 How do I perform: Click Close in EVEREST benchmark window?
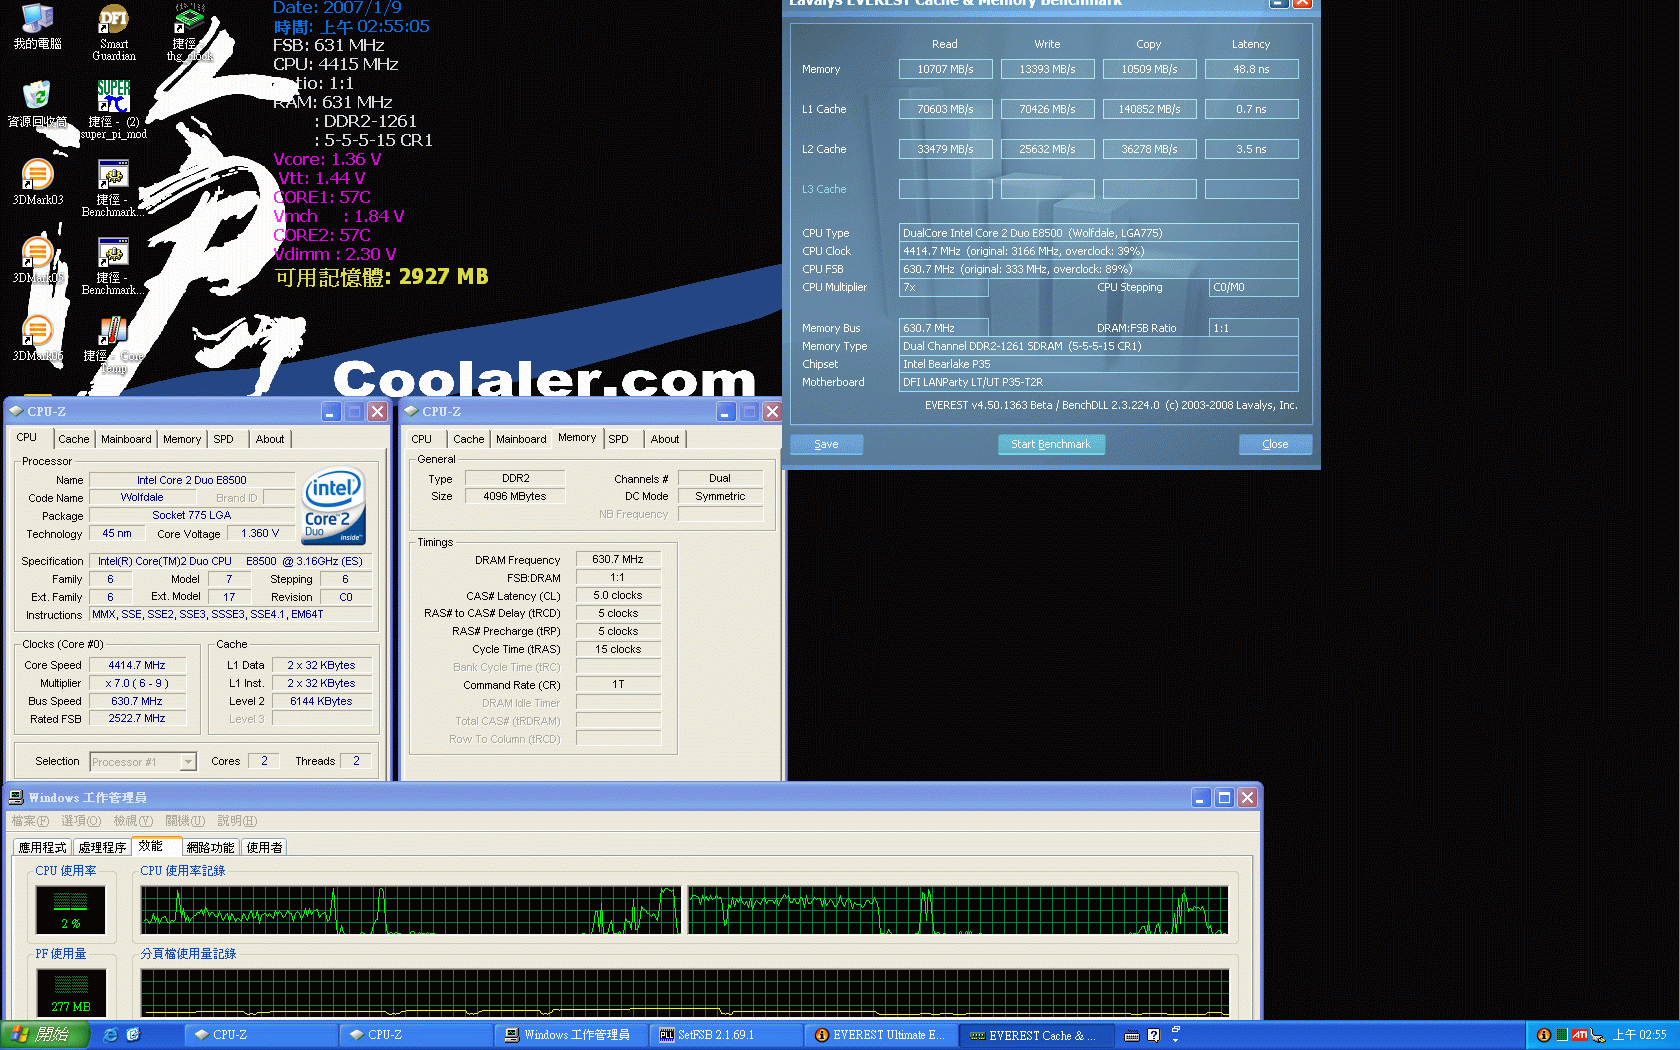[1275, 444]
